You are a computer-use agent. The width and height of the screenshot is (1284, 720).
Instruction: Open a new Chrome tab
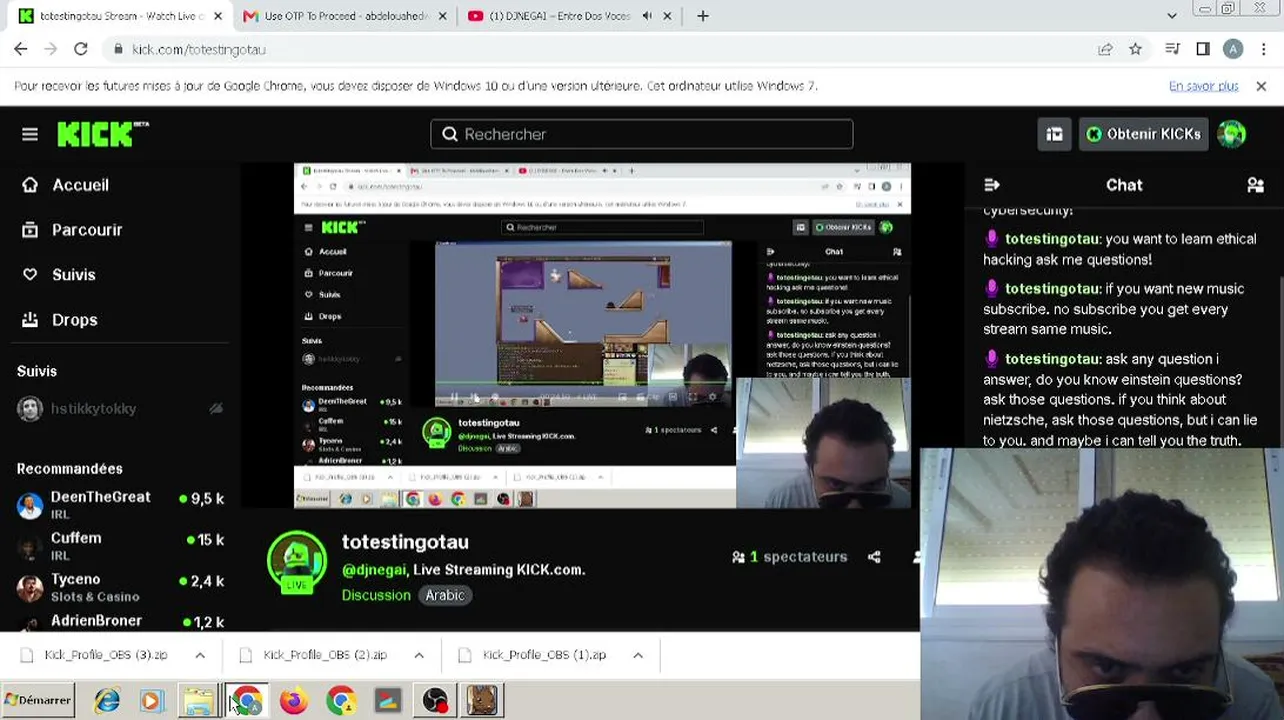click(703, 16)
